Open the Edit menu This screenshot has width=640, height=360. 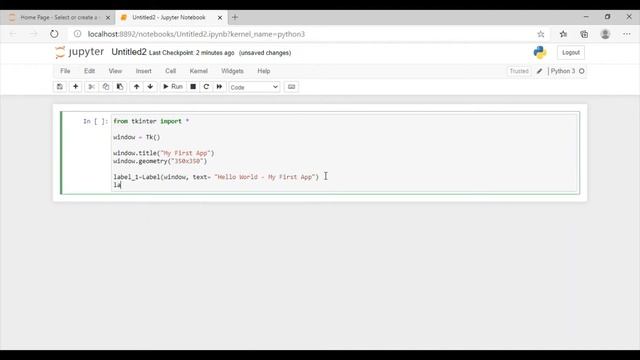89,71
